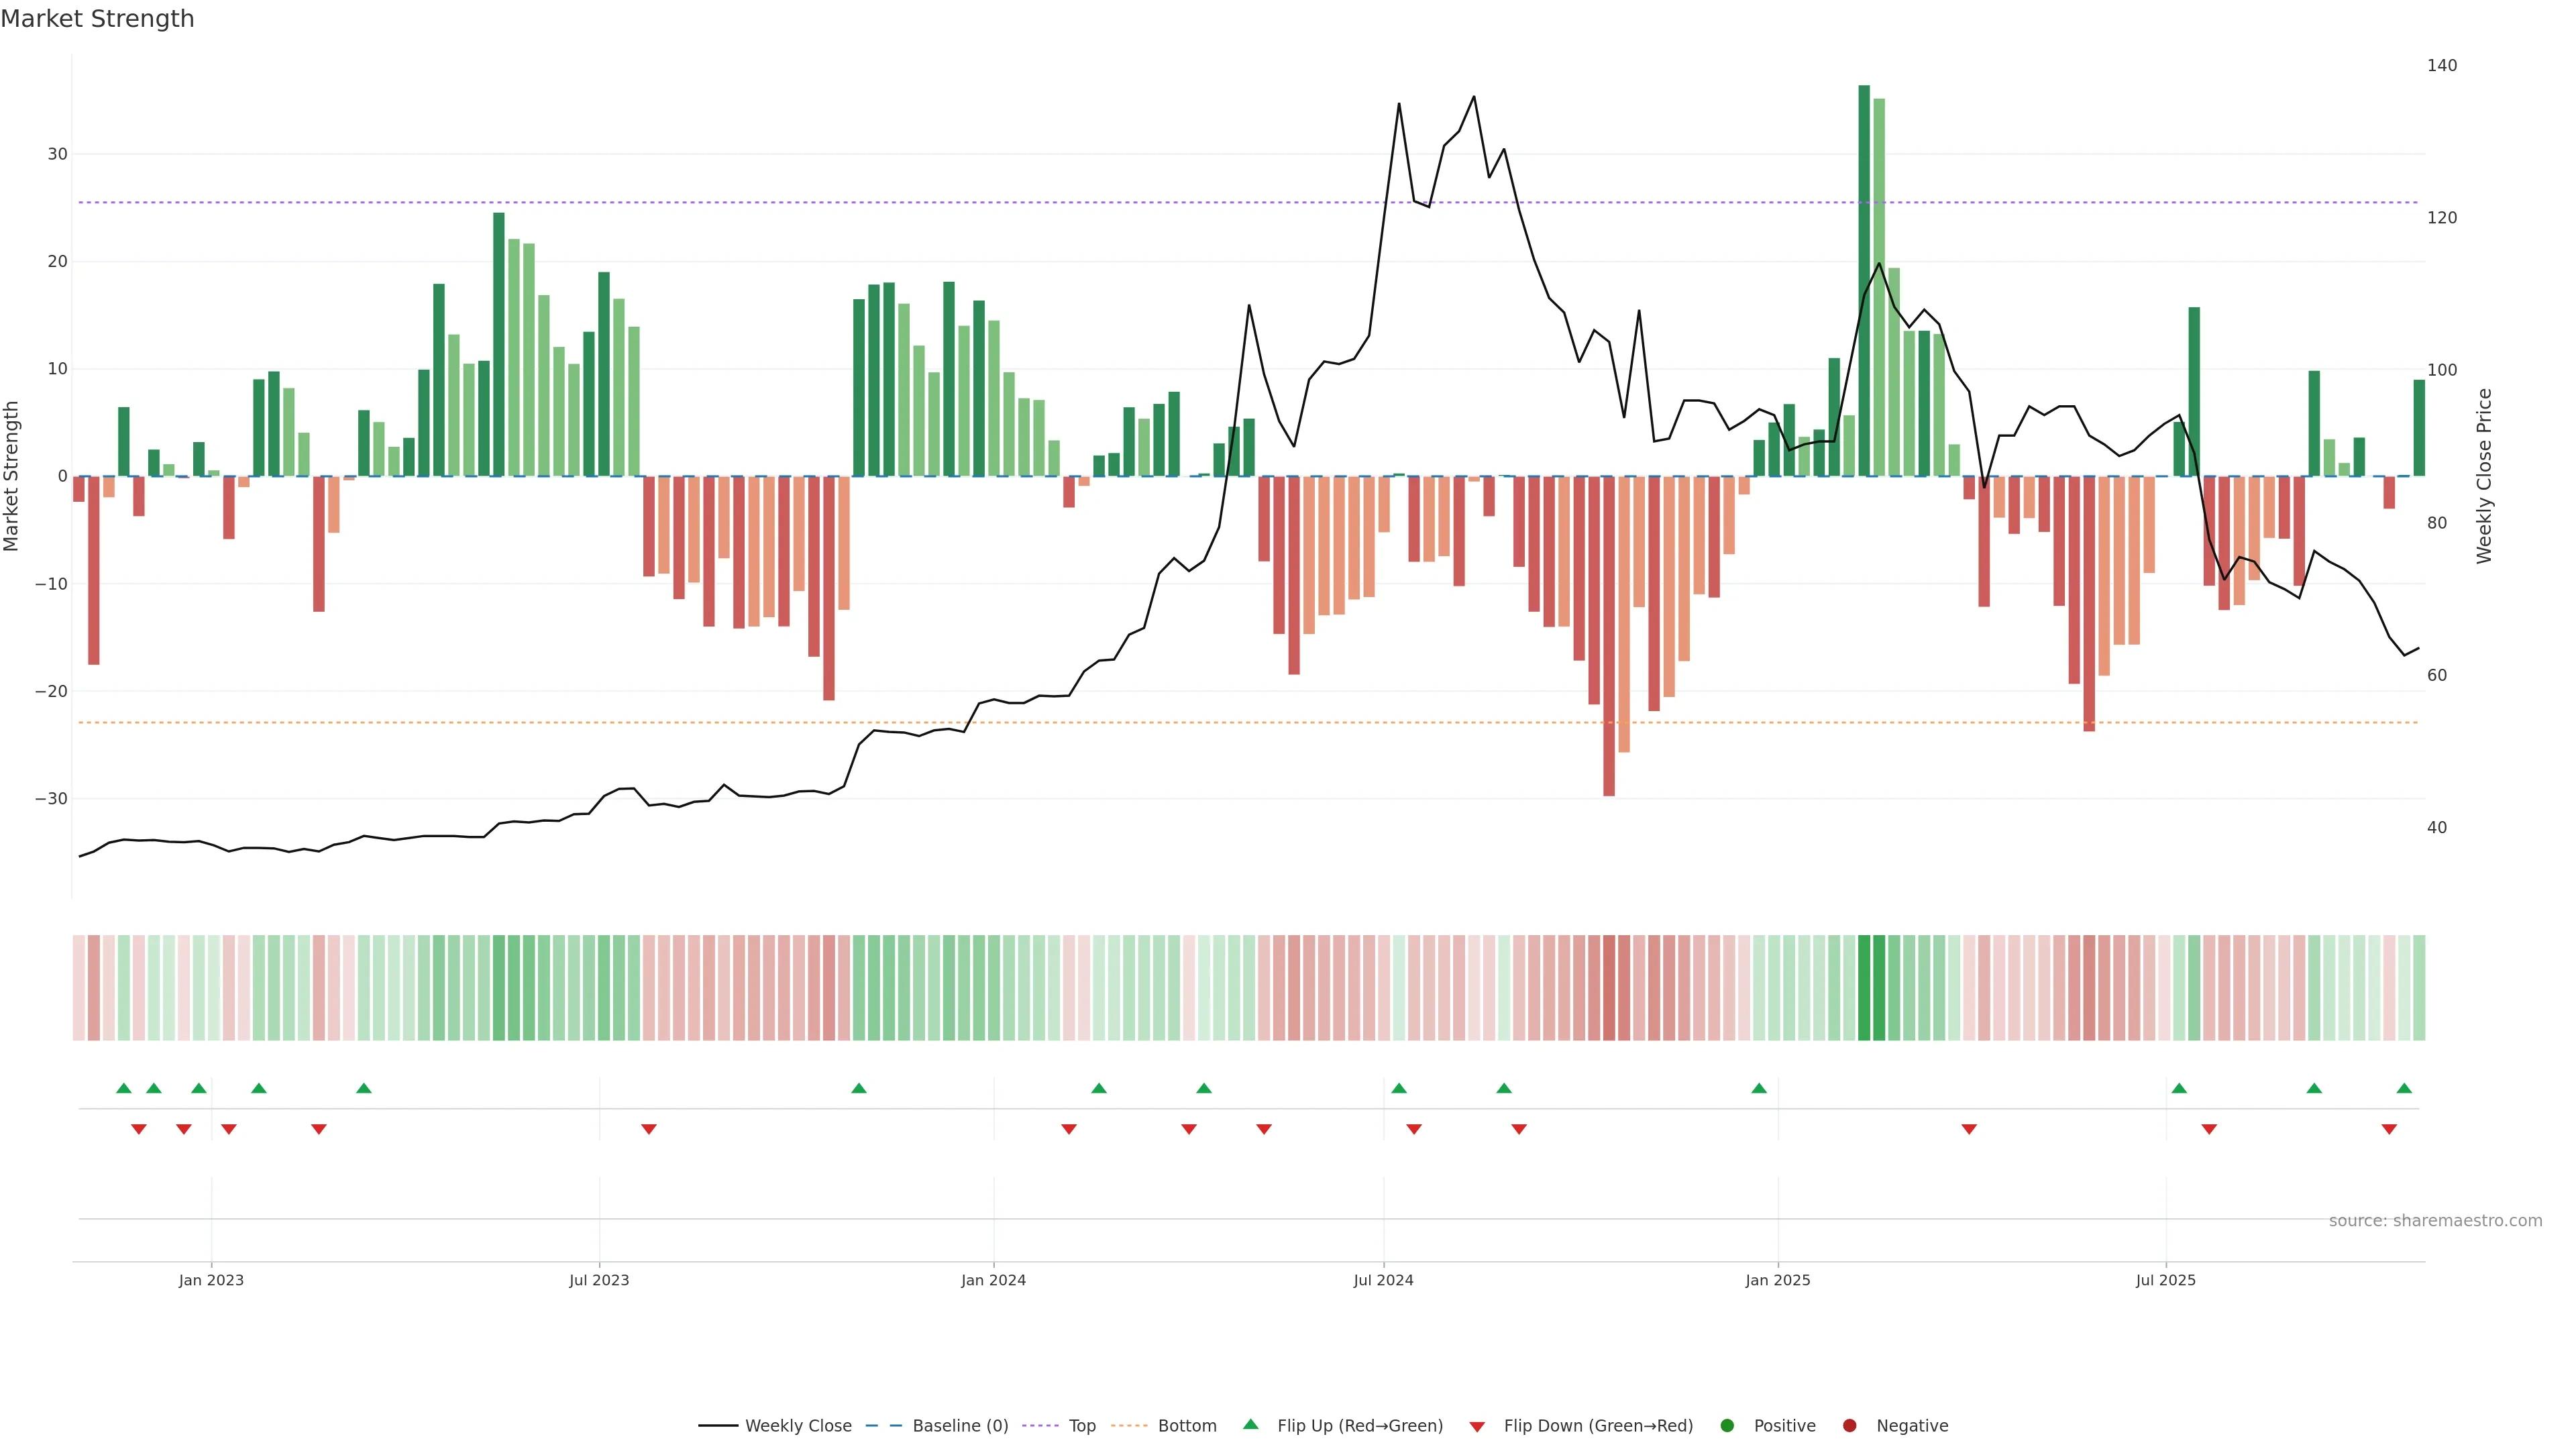
Task: Click the Weekly Close Price axis title
Action: (2484, 476)
